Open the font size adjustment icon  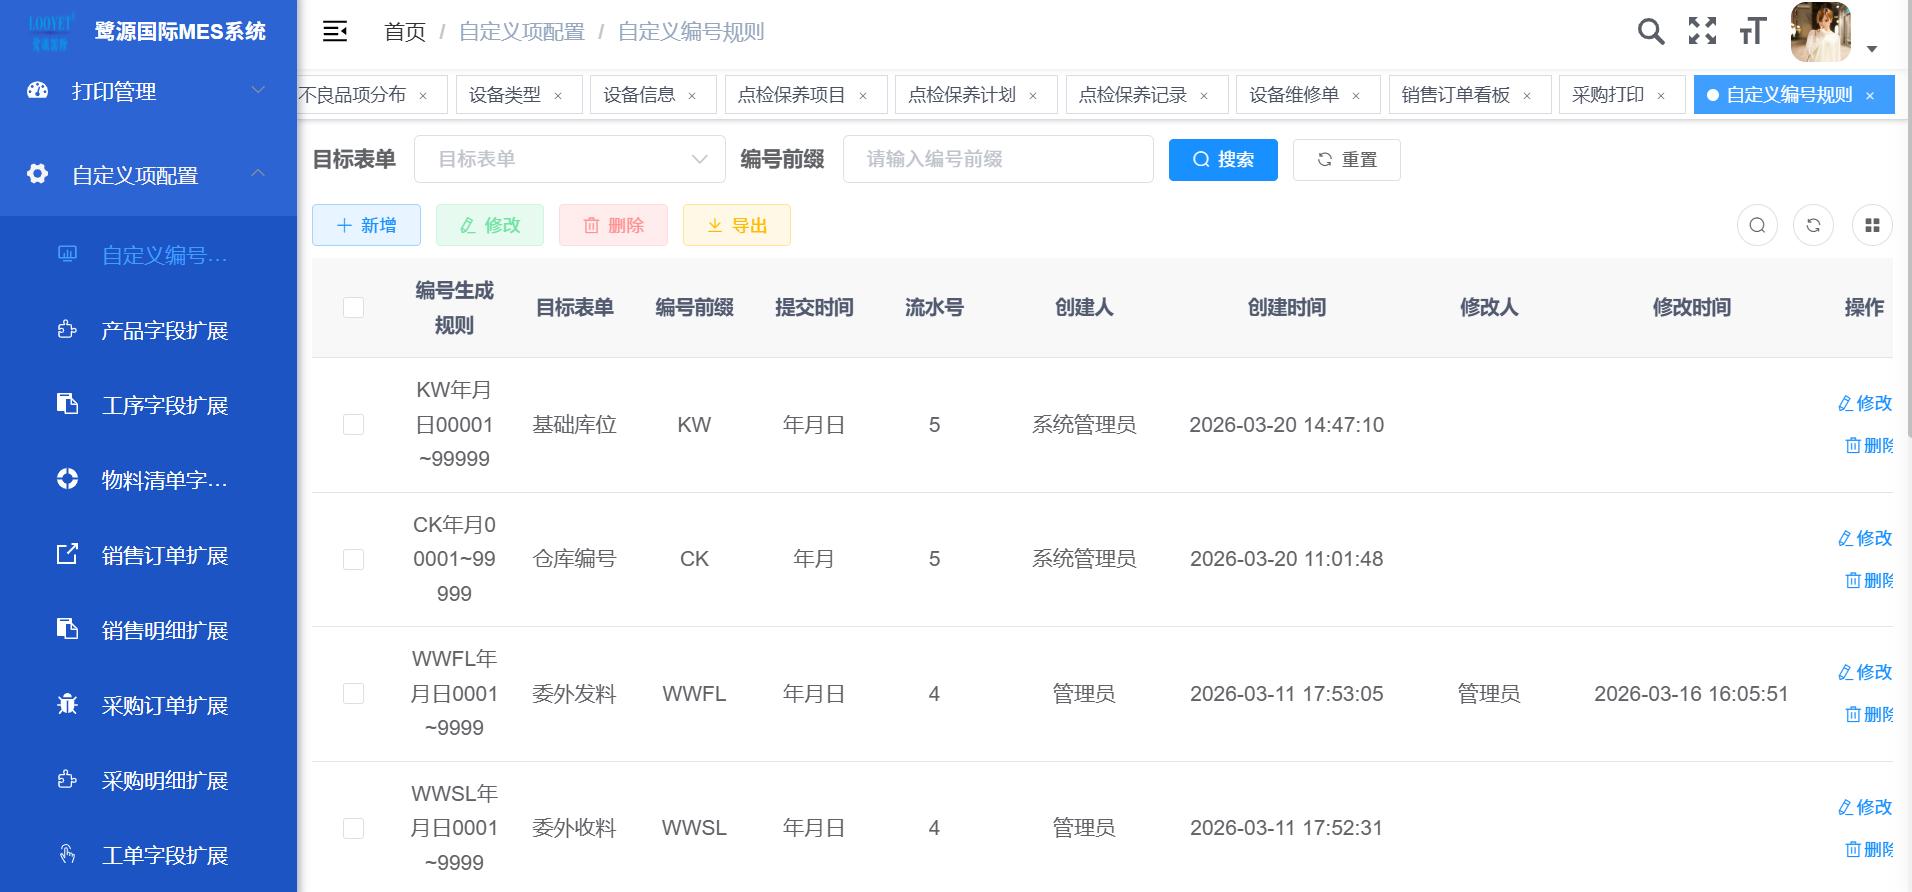pos(1752,32)
